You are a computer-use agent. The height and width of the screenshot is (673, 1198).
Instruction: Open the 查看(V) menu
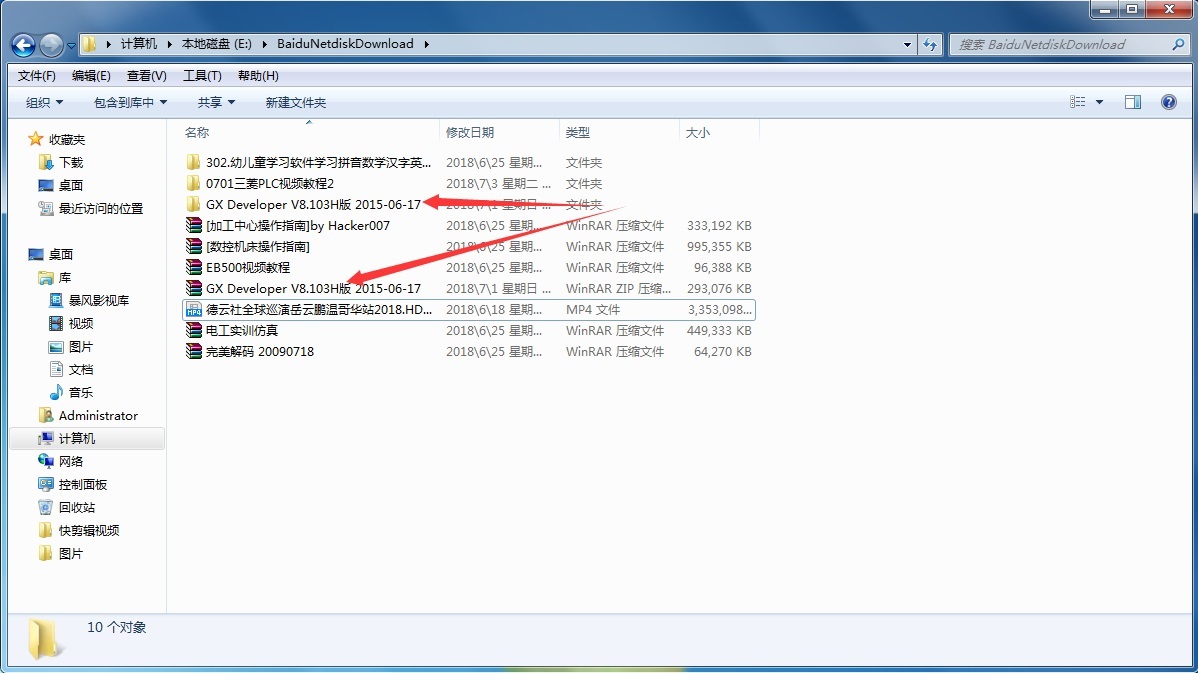point(143,75)
